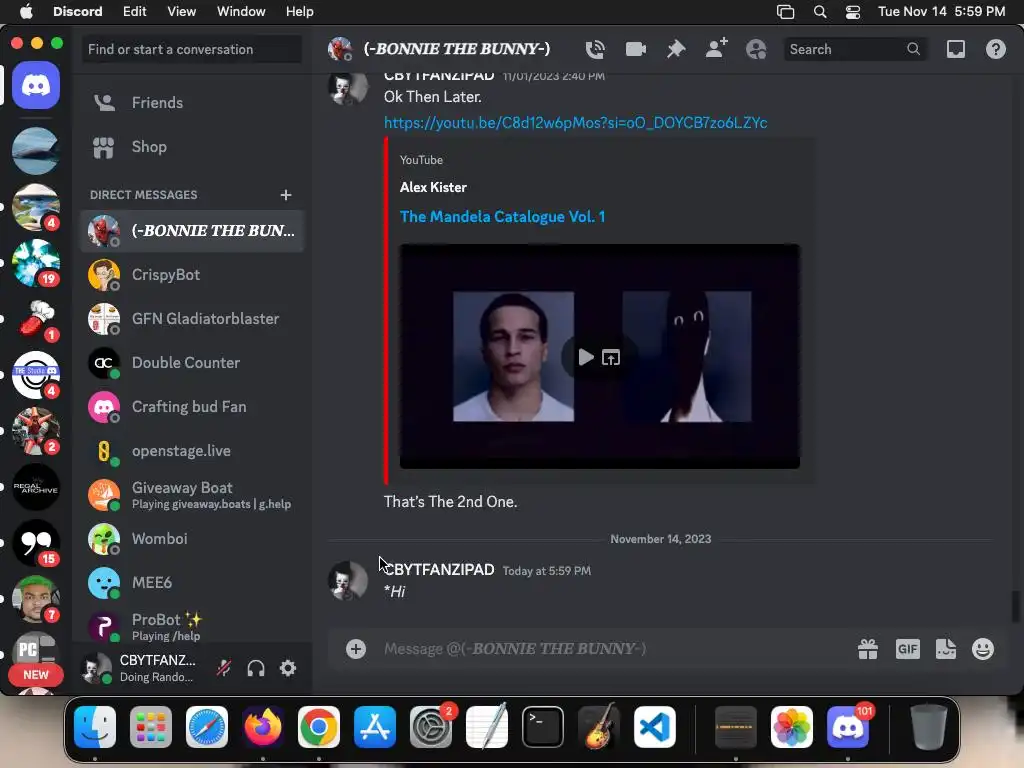1024x768 pixels.
Task: Open the GIF picker
Action: point(908,648)
